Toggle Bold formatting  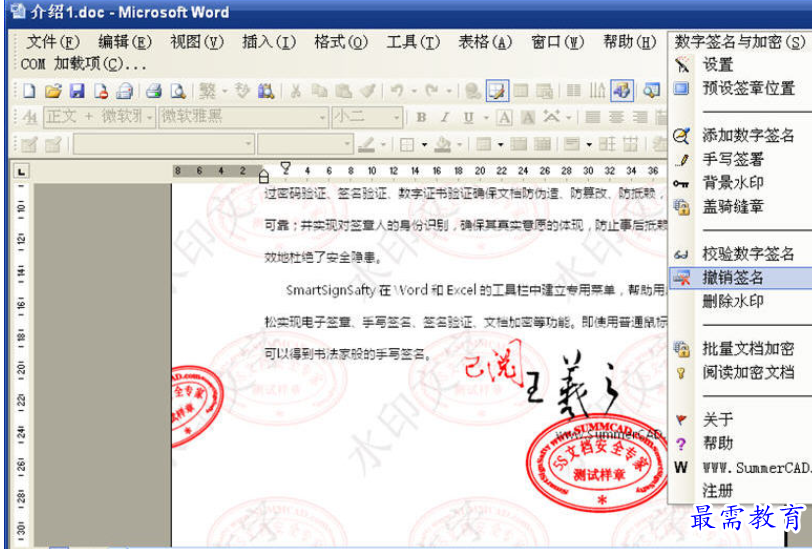(x=421, y=118)
